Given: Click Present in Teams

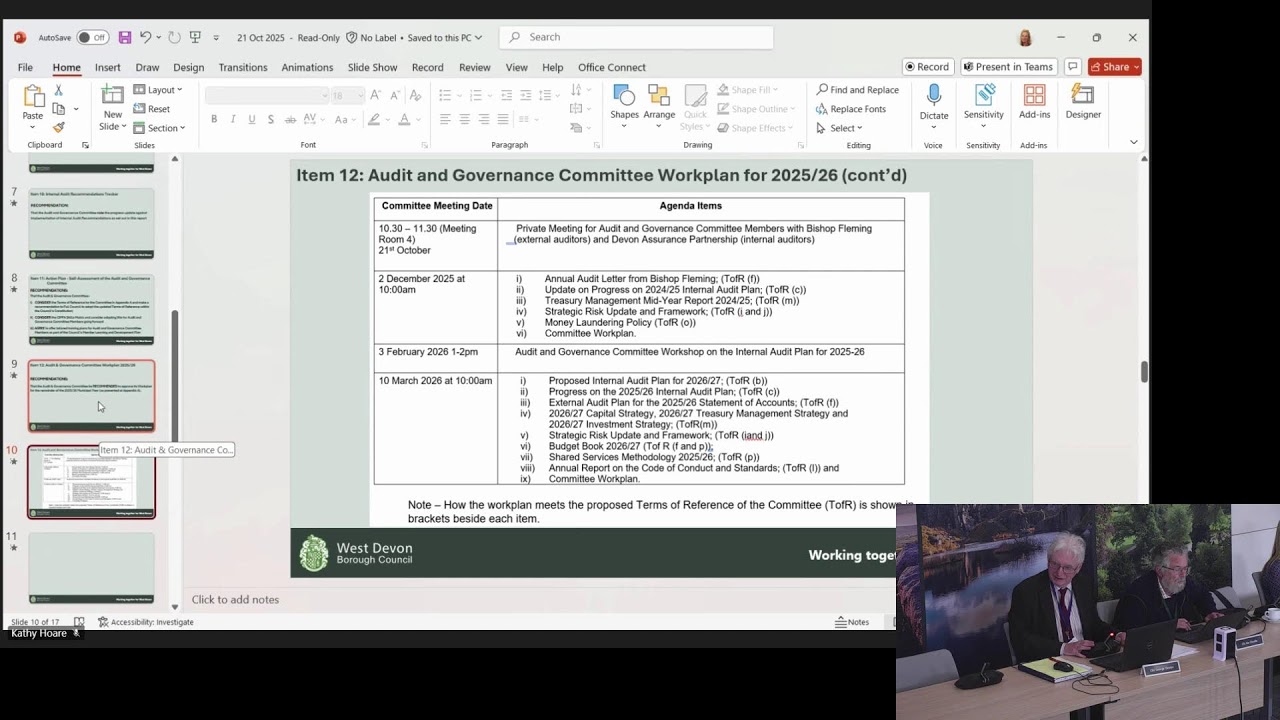Looking at the screenshot, I should (x=1008, y=67).
